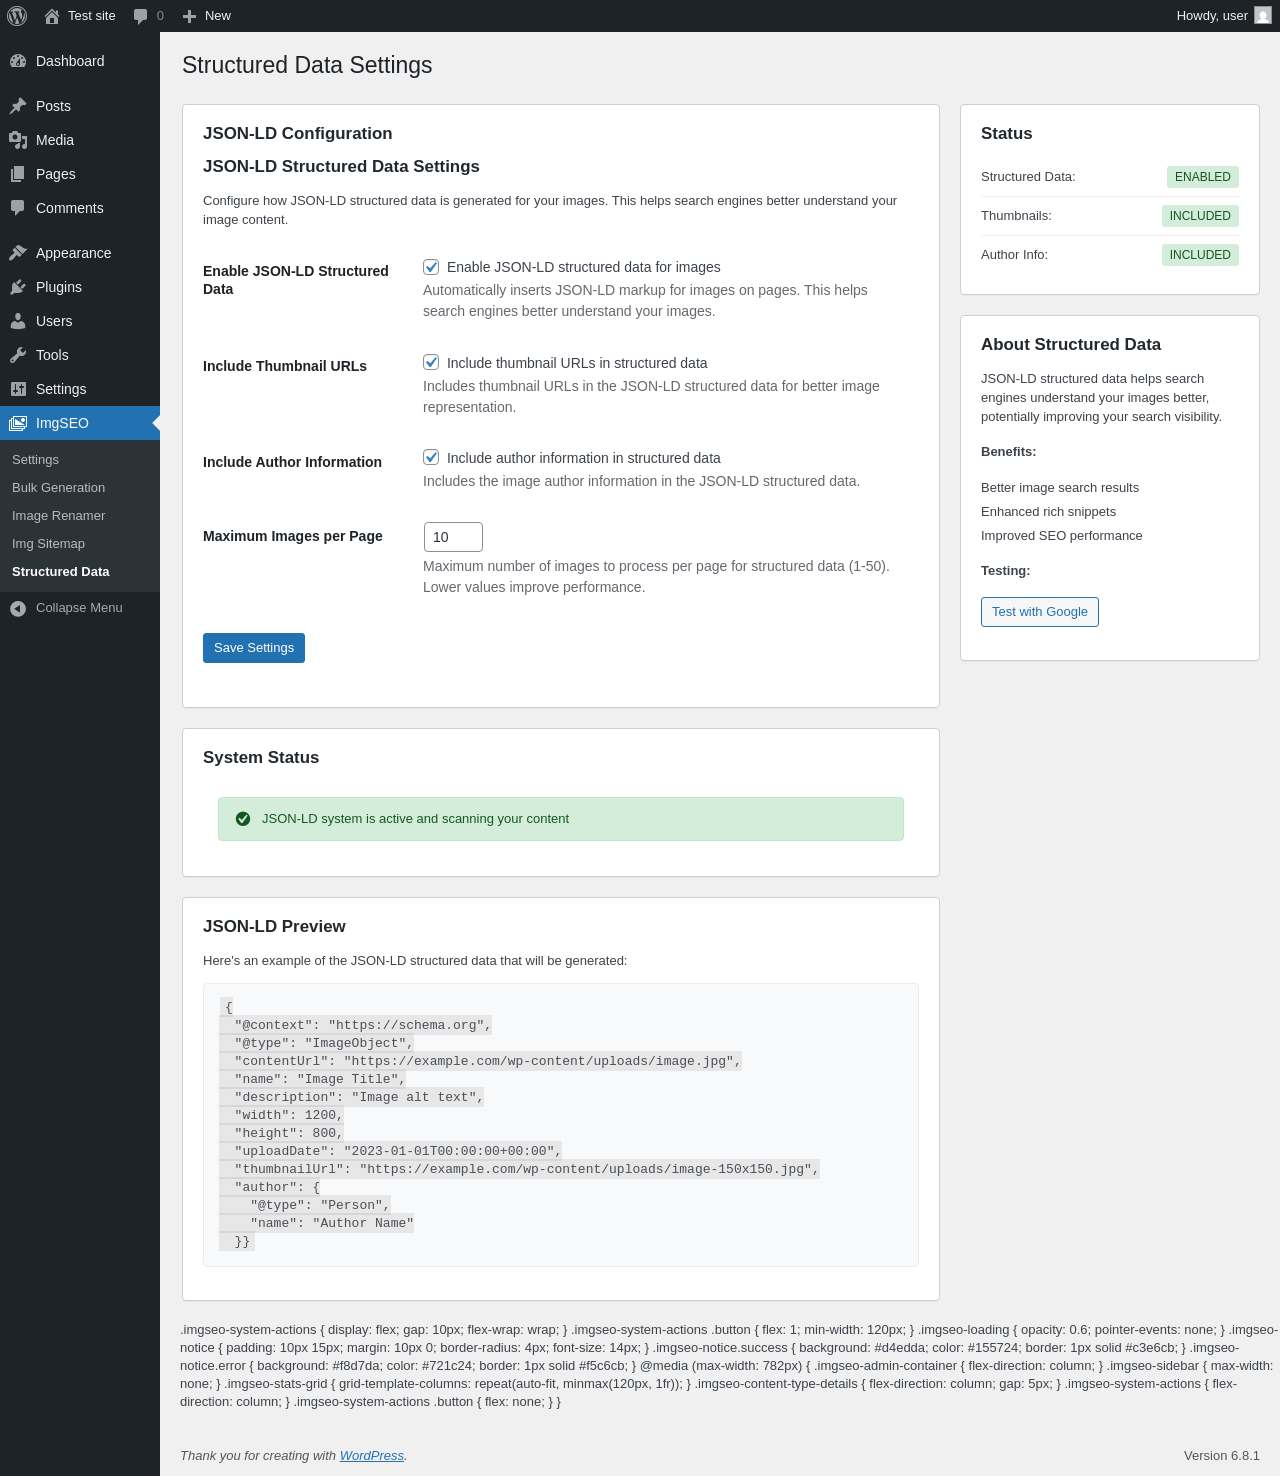The height and width of the screenshot is (1476, 1280).
Task: Click the Comments speech bubble sidebar icon
Action: [18, 208]
